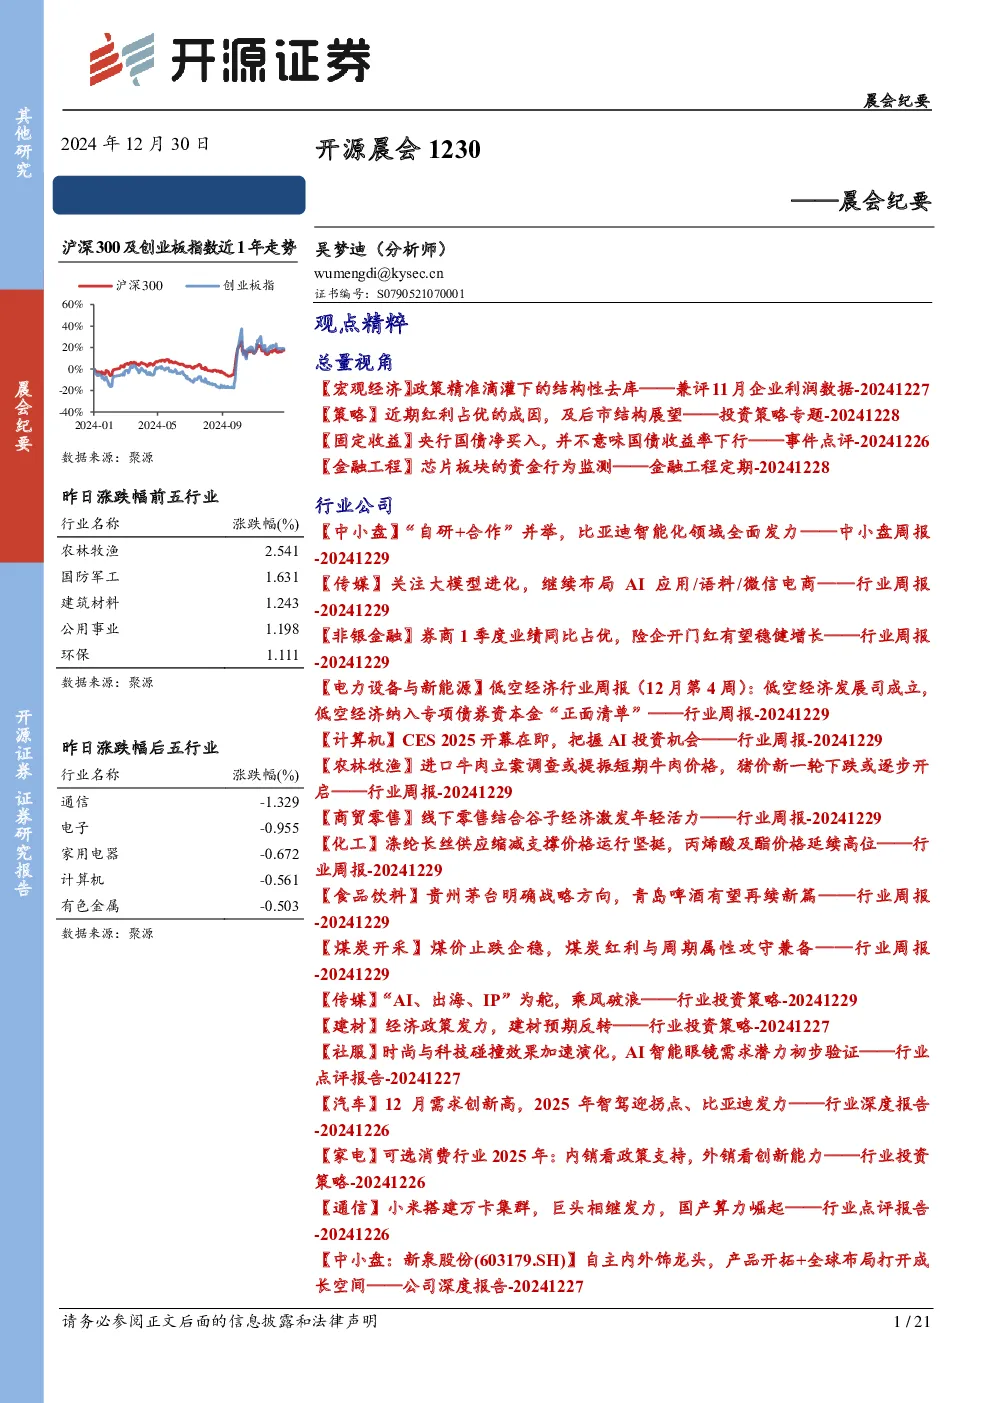This screenshot has width=992, height=1403.
Task: Click the 国防军工 table row
Action: click(180, 577)
